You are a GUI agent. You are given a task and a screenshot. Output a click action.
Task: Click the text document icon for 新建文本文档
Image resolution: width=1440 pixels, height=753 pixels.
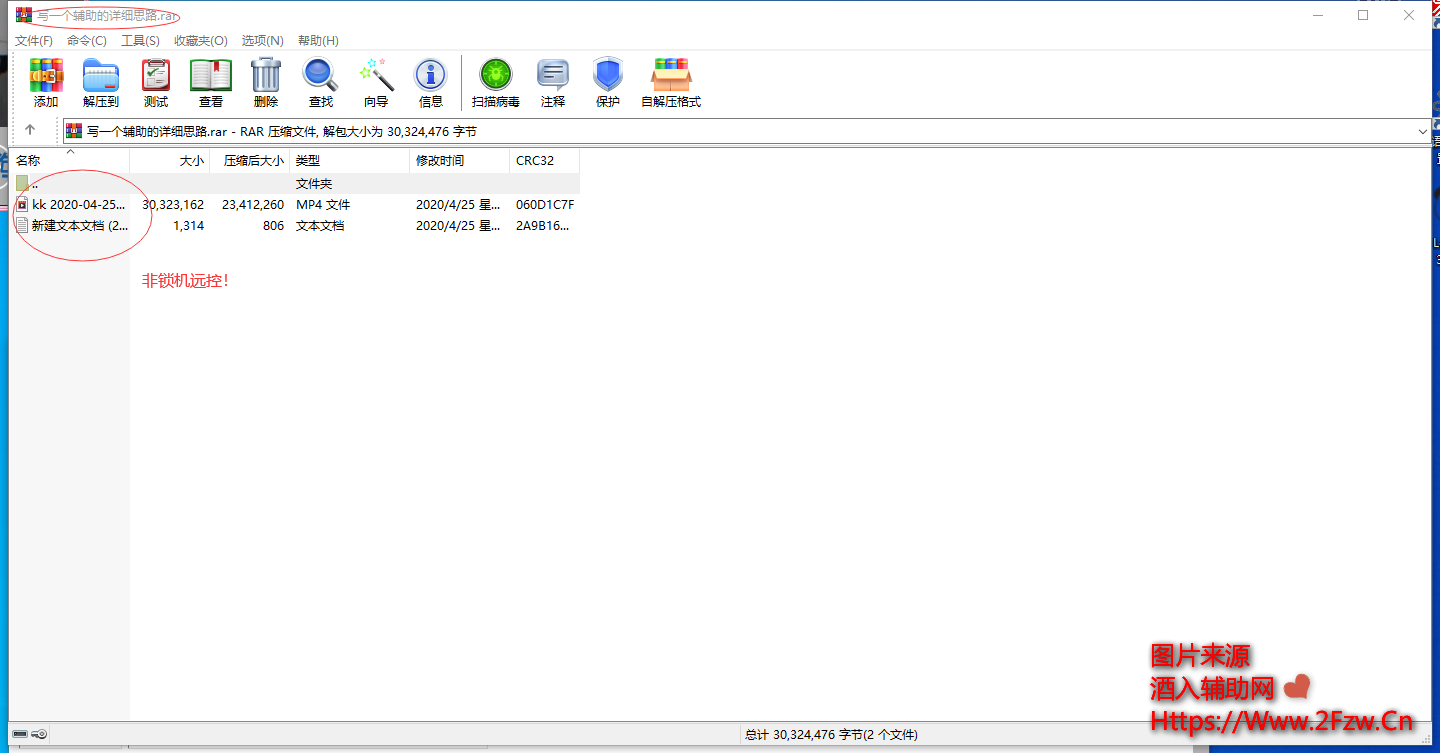pyautogui.click(x=22, y=225)
